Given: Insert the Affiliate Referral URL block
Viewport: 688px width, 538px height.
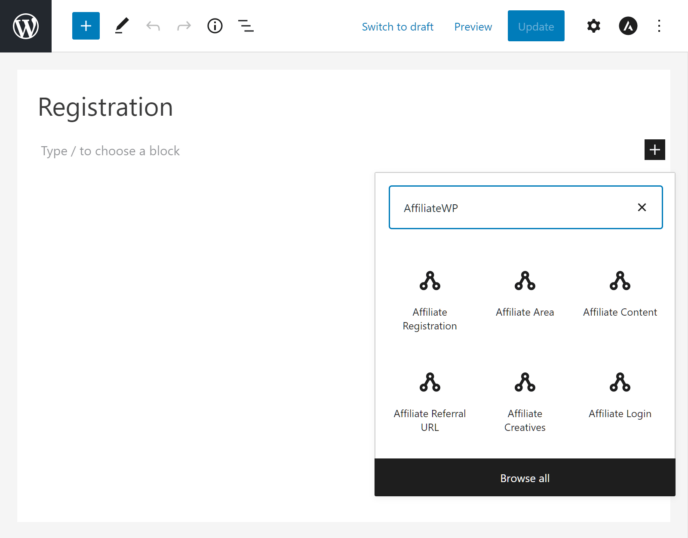Looking at the screenshot, I should tap(430, 402).
